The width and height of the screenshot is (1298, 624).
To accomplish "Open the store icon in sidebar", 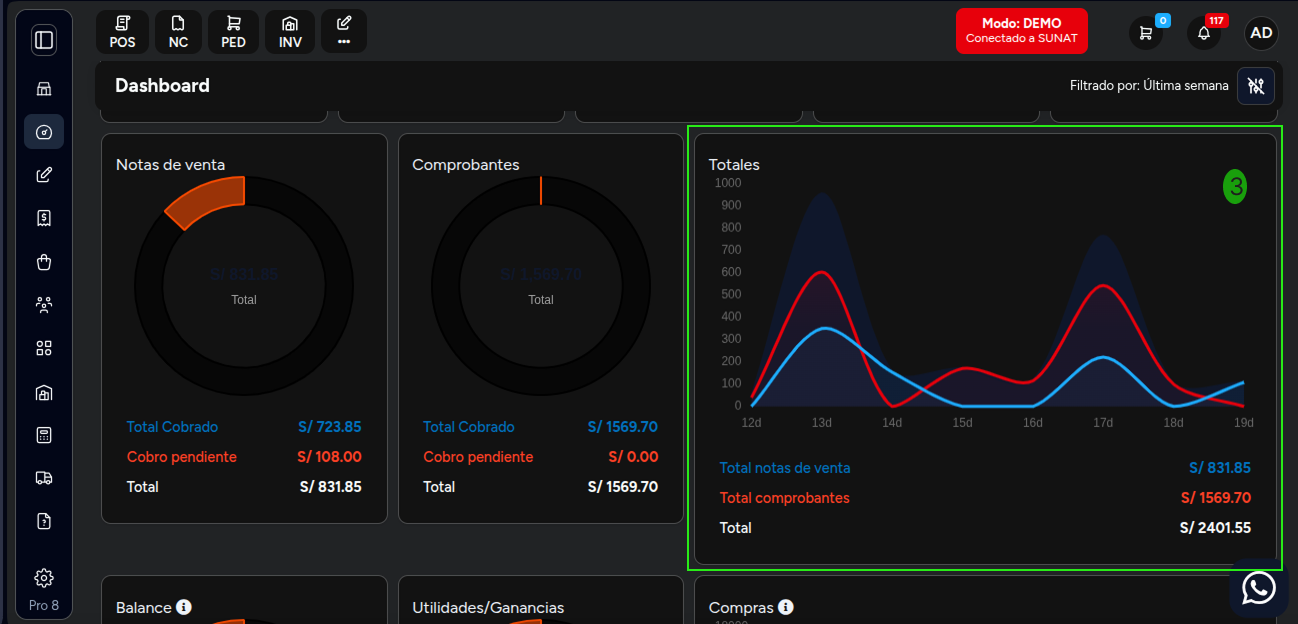I will pyautogui.click(x=44, y=89).
